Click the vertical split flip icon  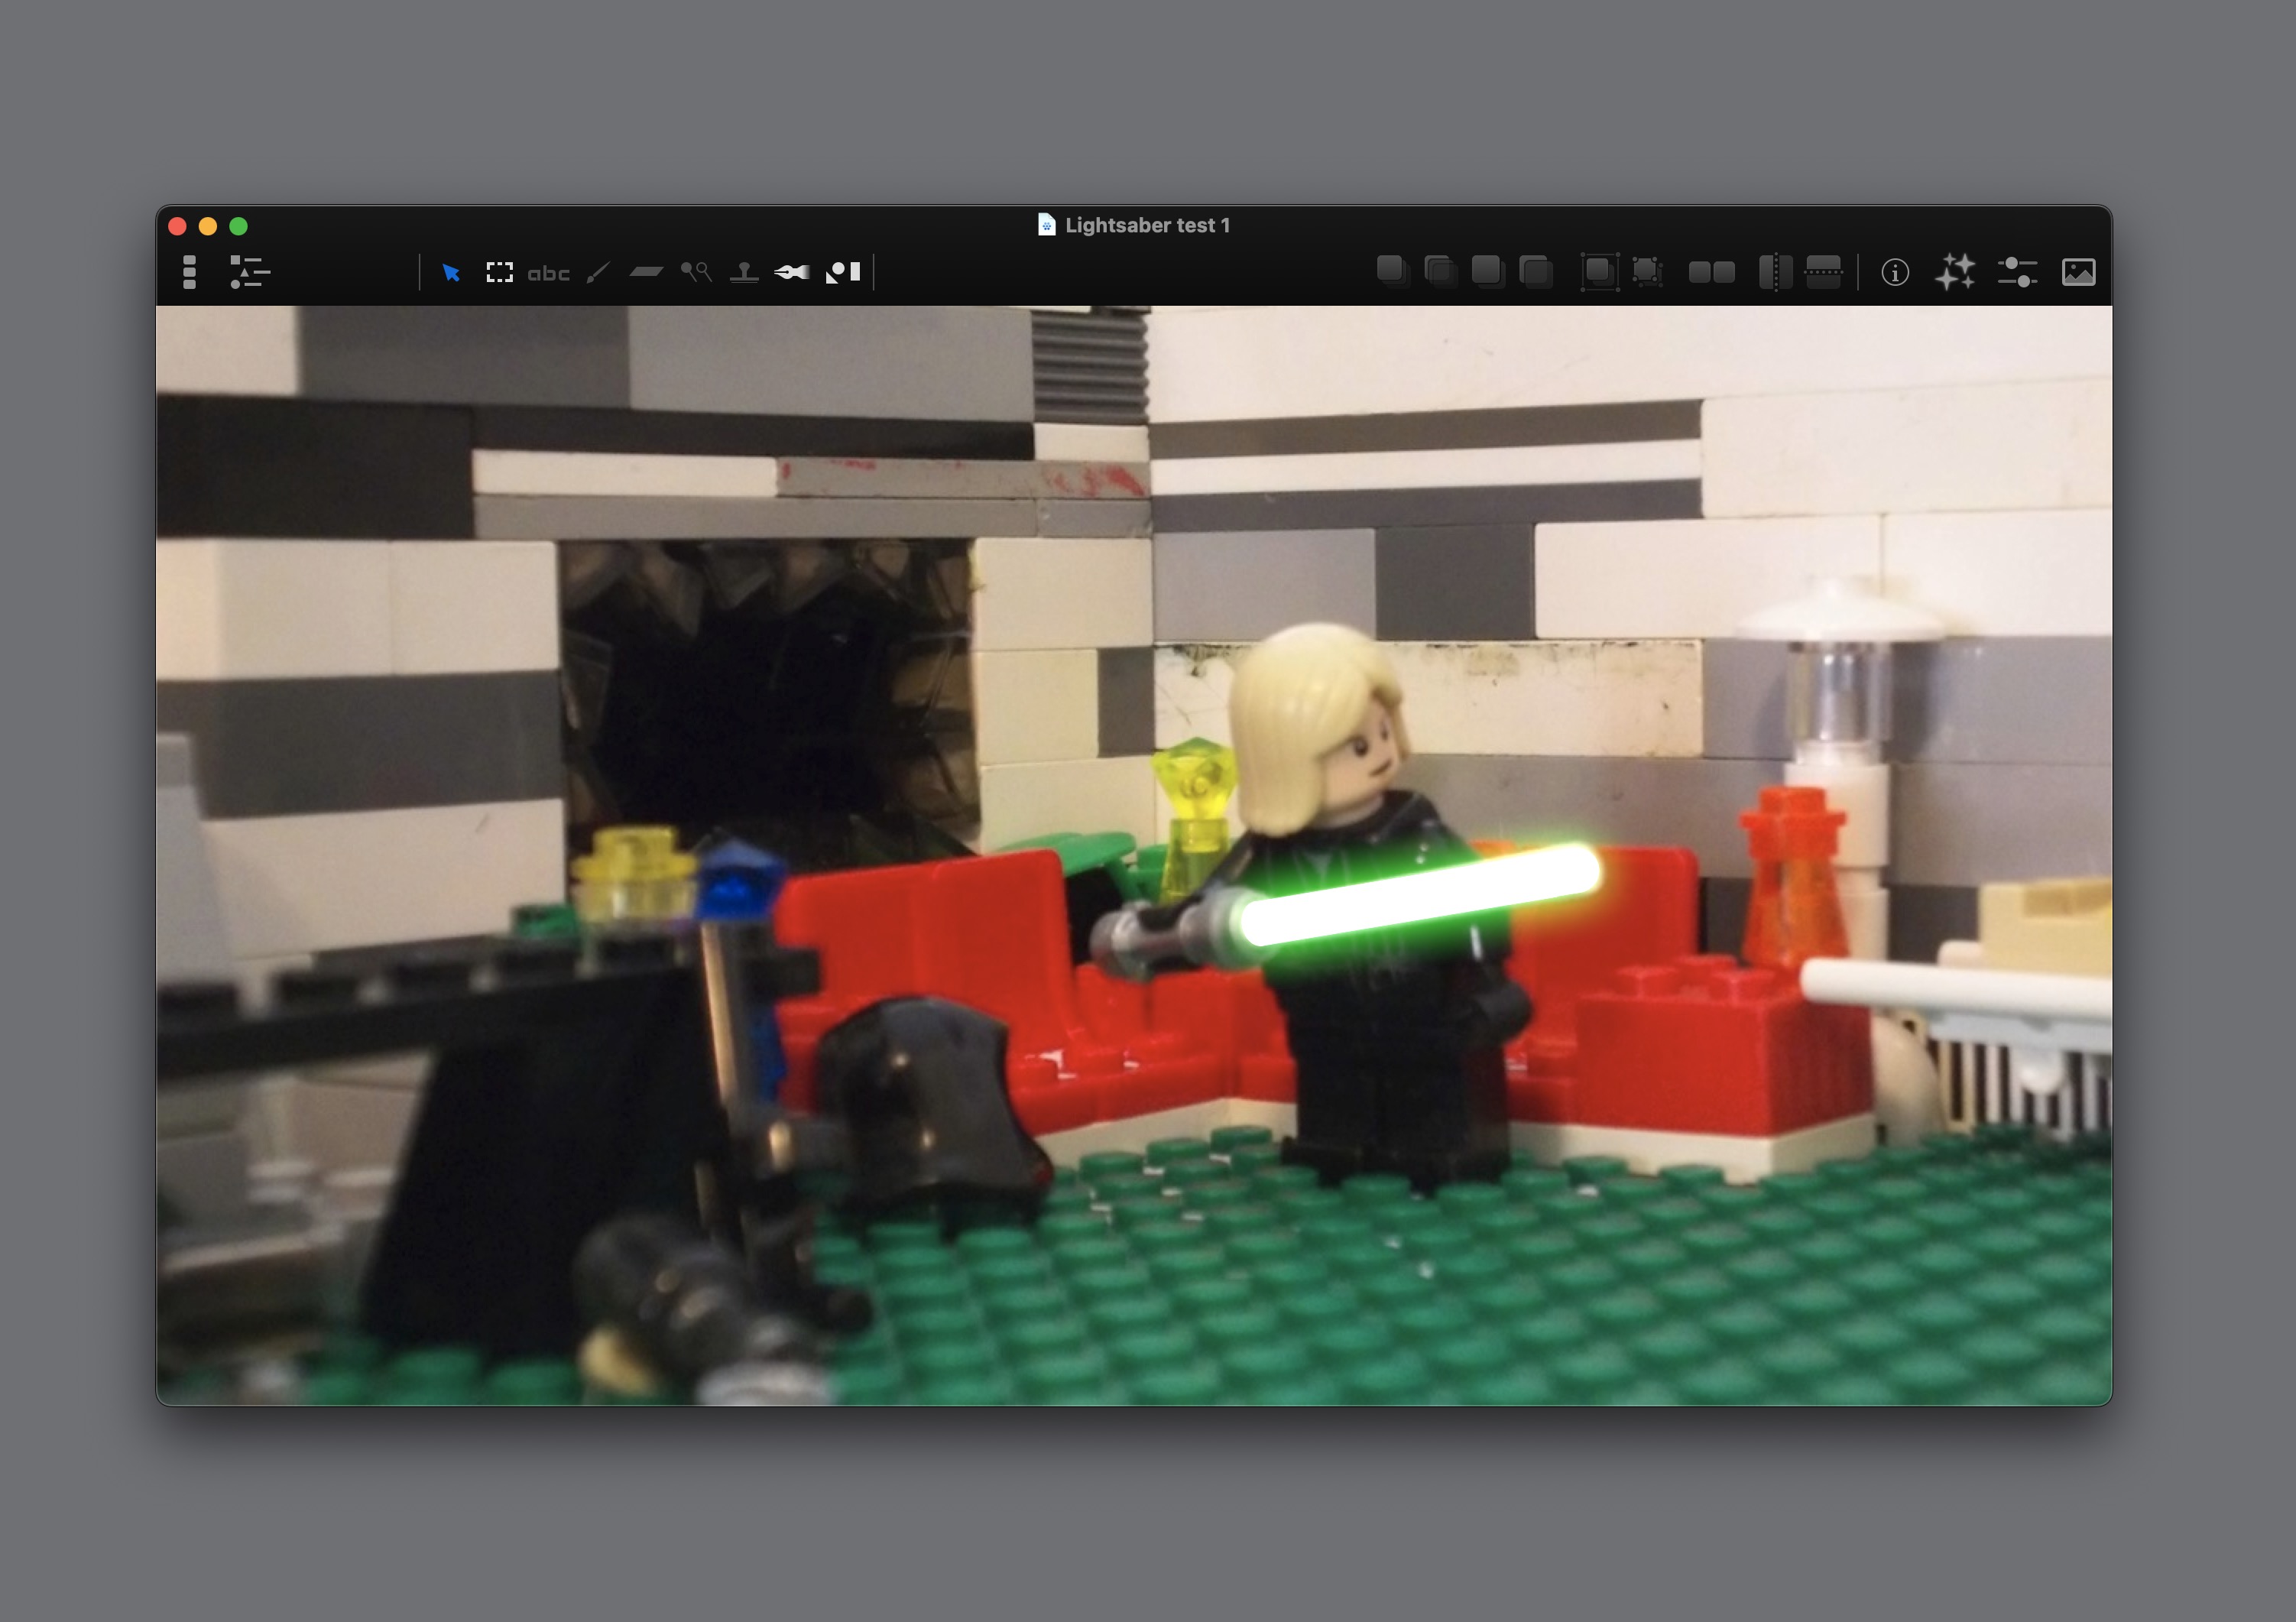[1775, 272]
